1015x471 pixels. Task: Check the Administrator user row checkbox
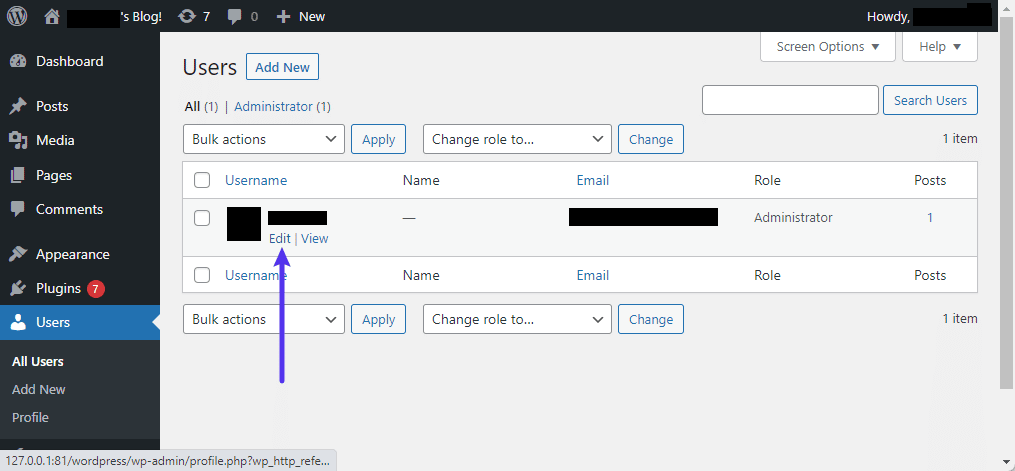[202, 218]
